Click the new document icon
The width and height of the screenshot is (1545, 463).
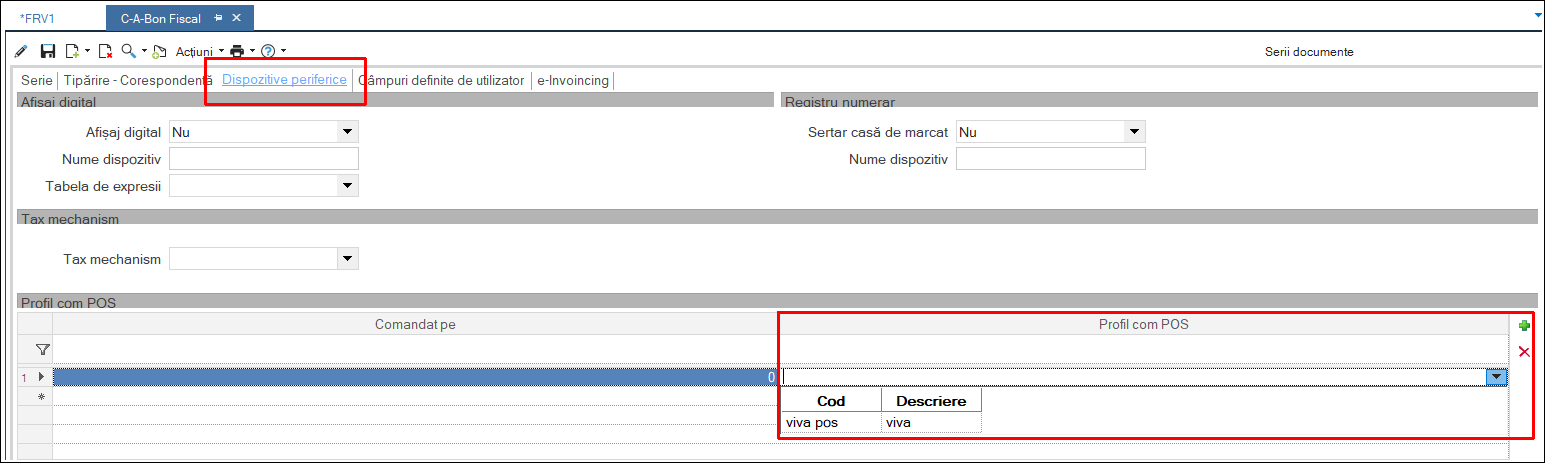(72, 51)
